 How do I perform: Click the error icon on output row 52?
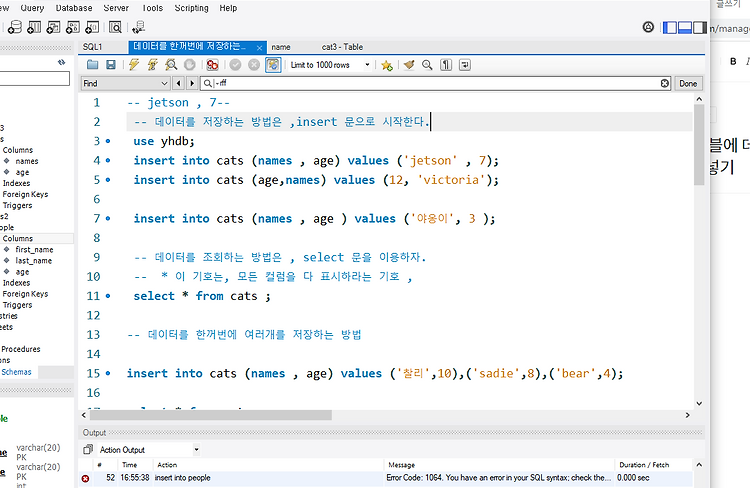coord(85,478)
